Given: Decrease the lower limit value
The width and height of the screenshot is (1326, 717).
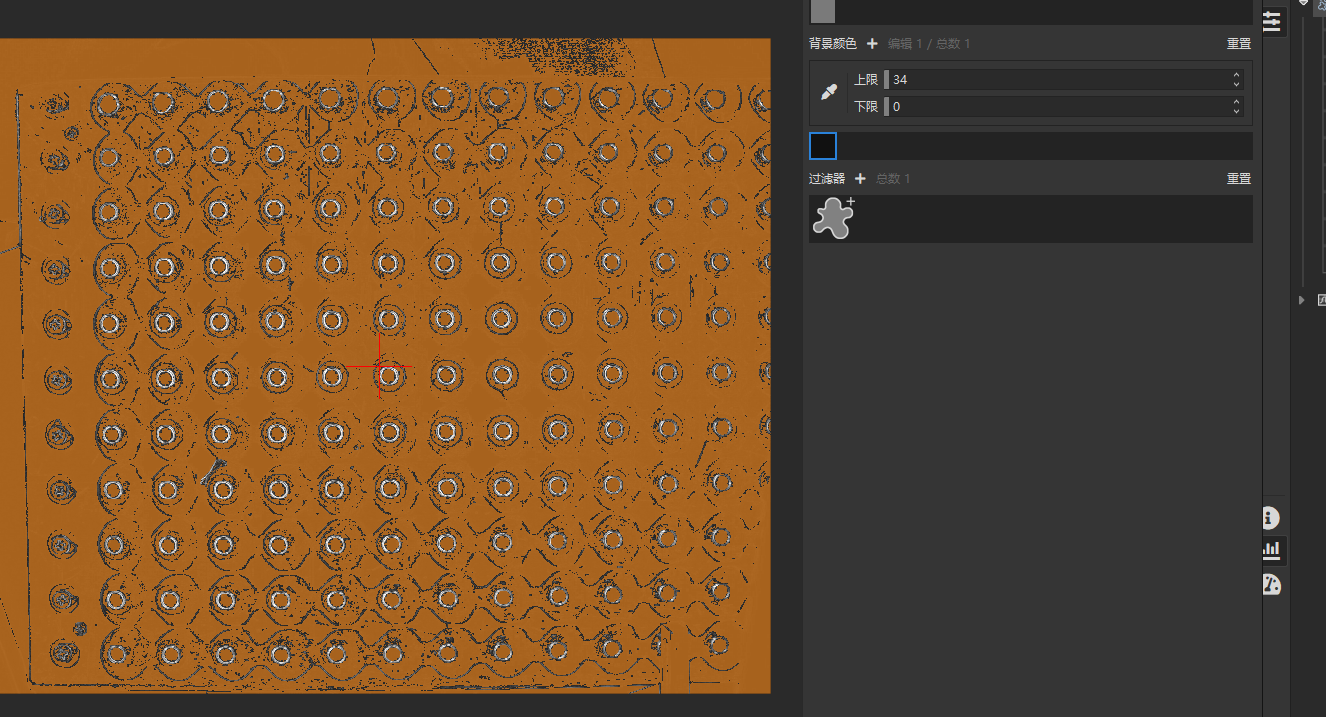Looking at the screenshot, I should pyautogui.click(x=1236, y=111).
